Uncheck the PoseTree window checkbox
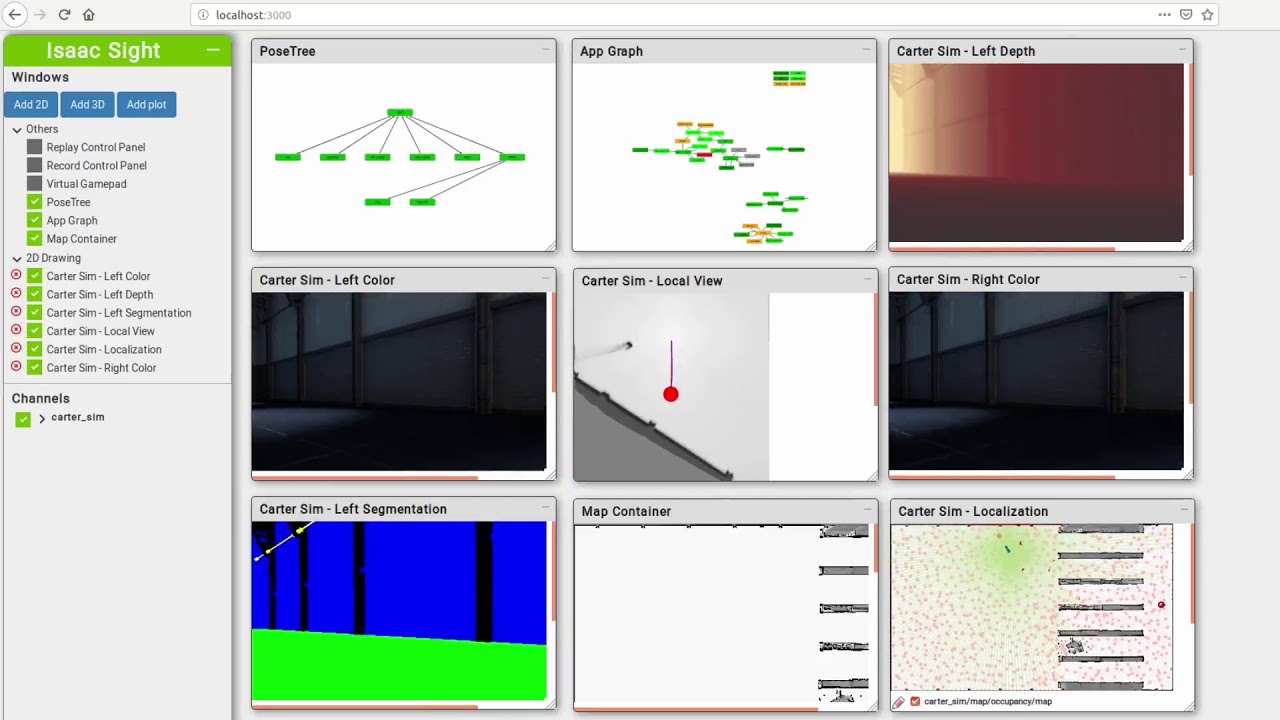This screenshot has width=1280, height=720. 35,202
